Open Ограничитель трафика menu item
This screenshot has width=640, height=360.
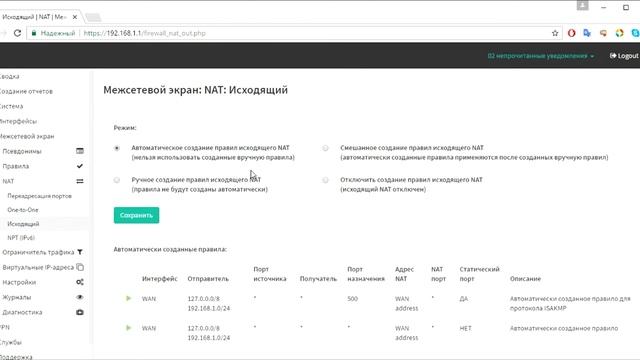pyautogui.click(x=38, y=252)
